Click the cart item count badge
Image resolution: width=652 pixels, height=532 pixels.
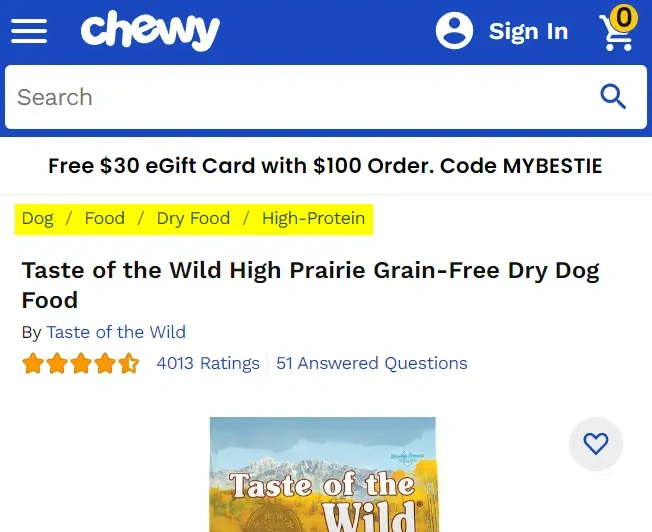(x=623, y=17)
